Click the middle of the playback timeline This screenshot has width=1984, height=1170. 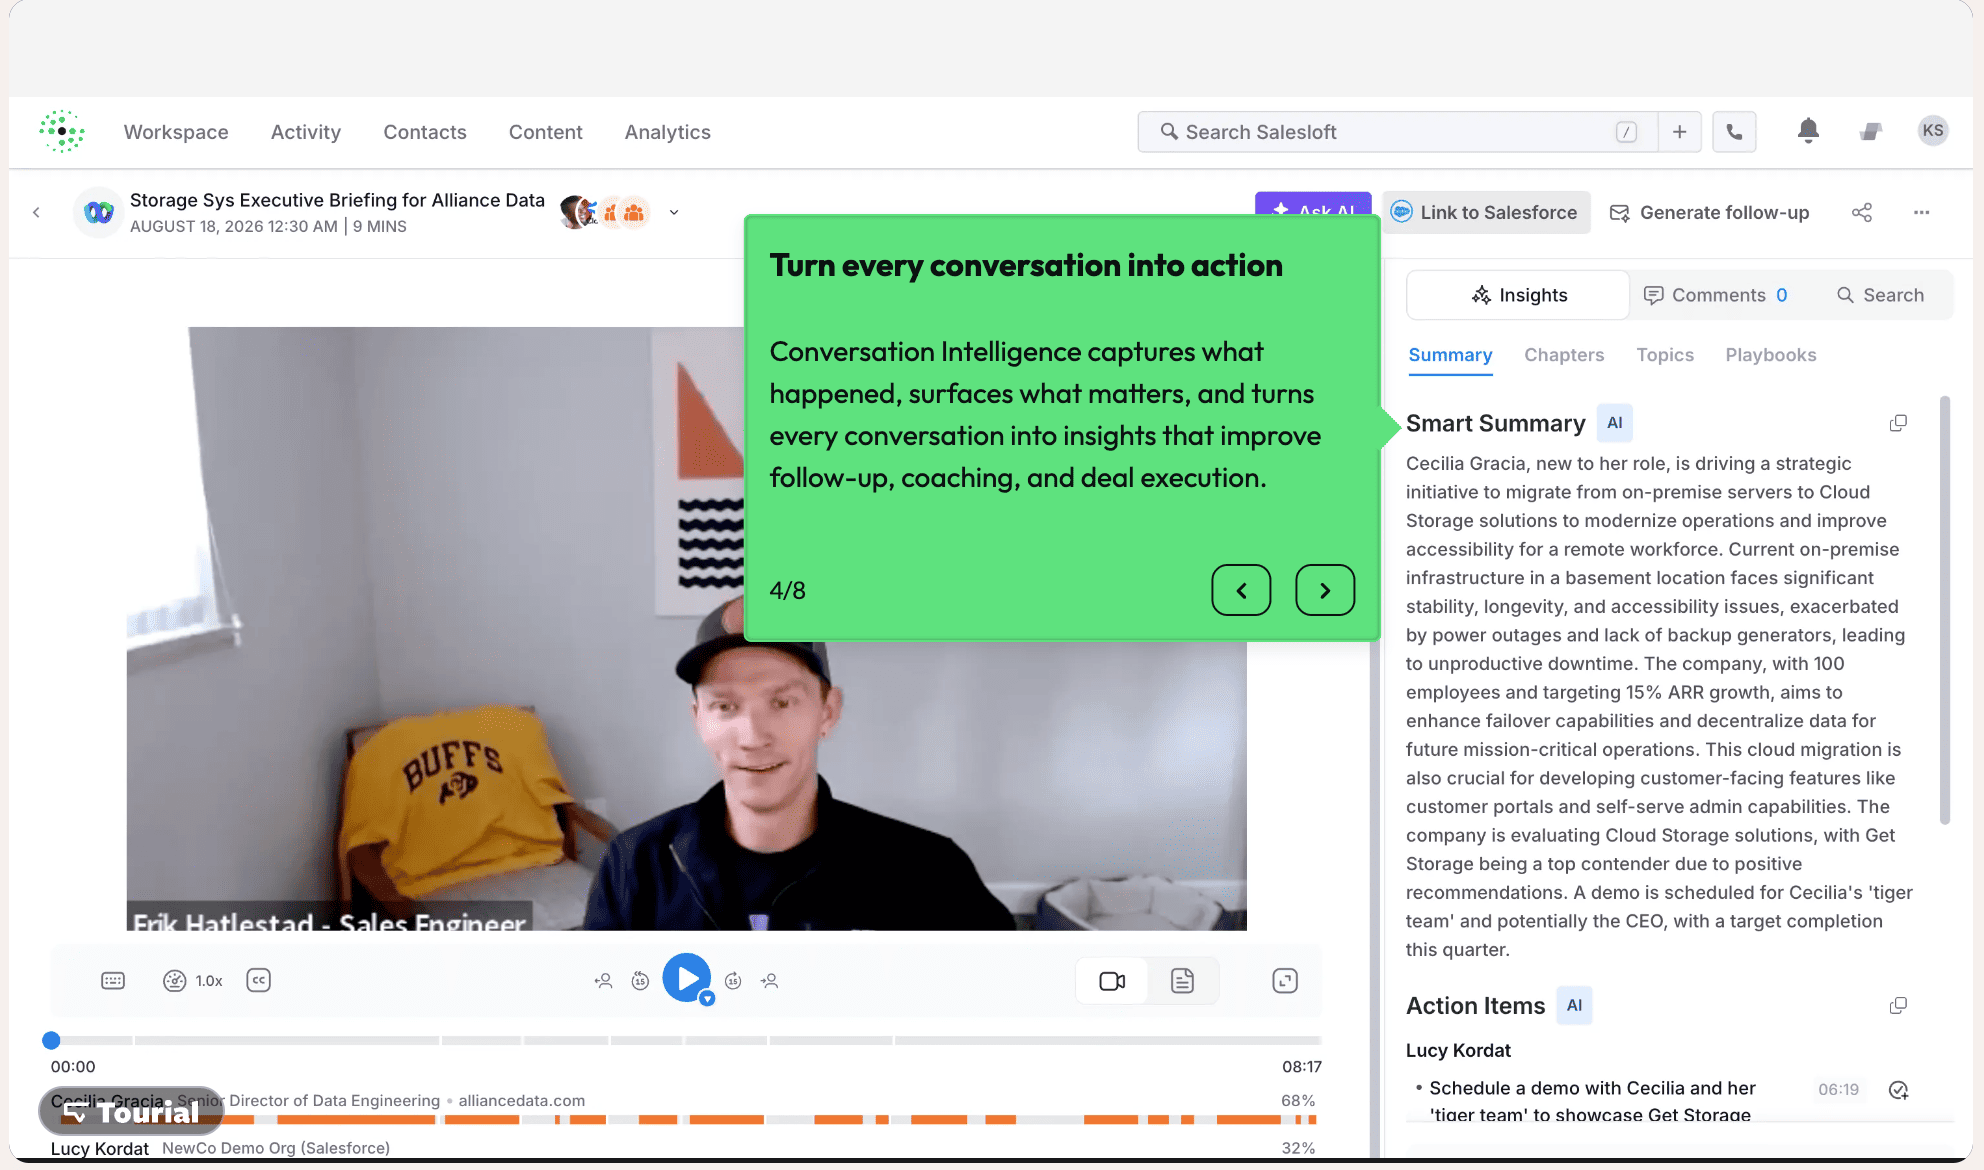point(686,1040)
